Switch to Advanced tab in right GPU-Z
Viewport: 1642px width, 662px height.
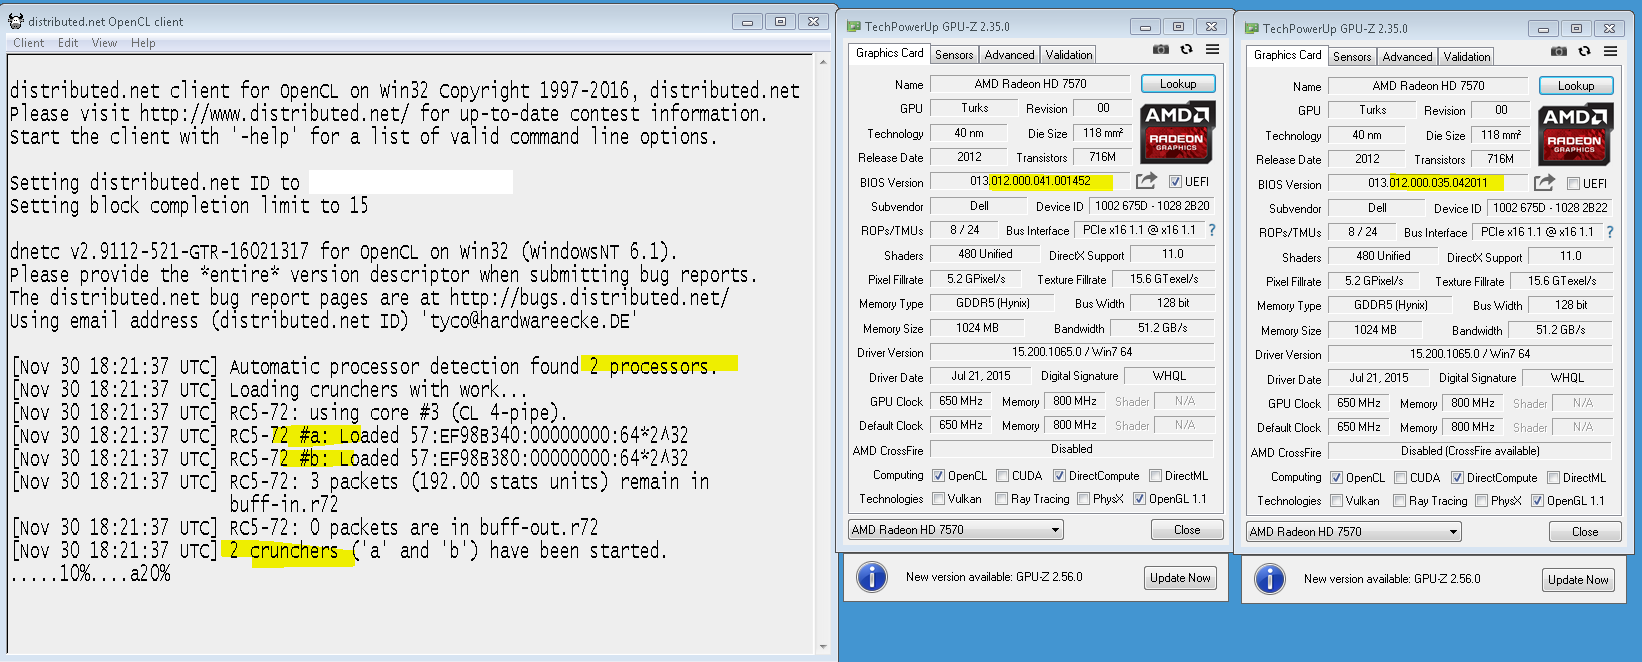[1407, 57]
